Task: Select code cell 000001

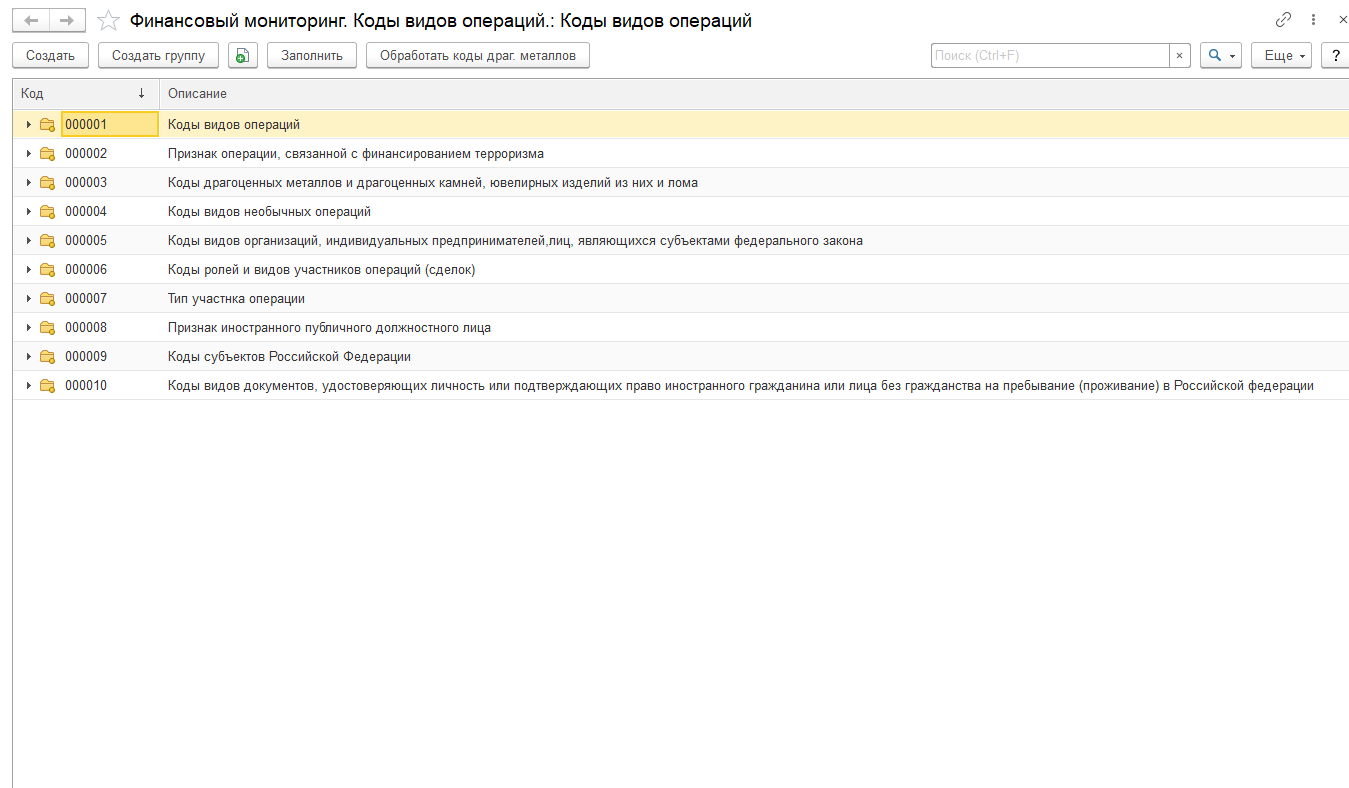Action: coord(110,125)
